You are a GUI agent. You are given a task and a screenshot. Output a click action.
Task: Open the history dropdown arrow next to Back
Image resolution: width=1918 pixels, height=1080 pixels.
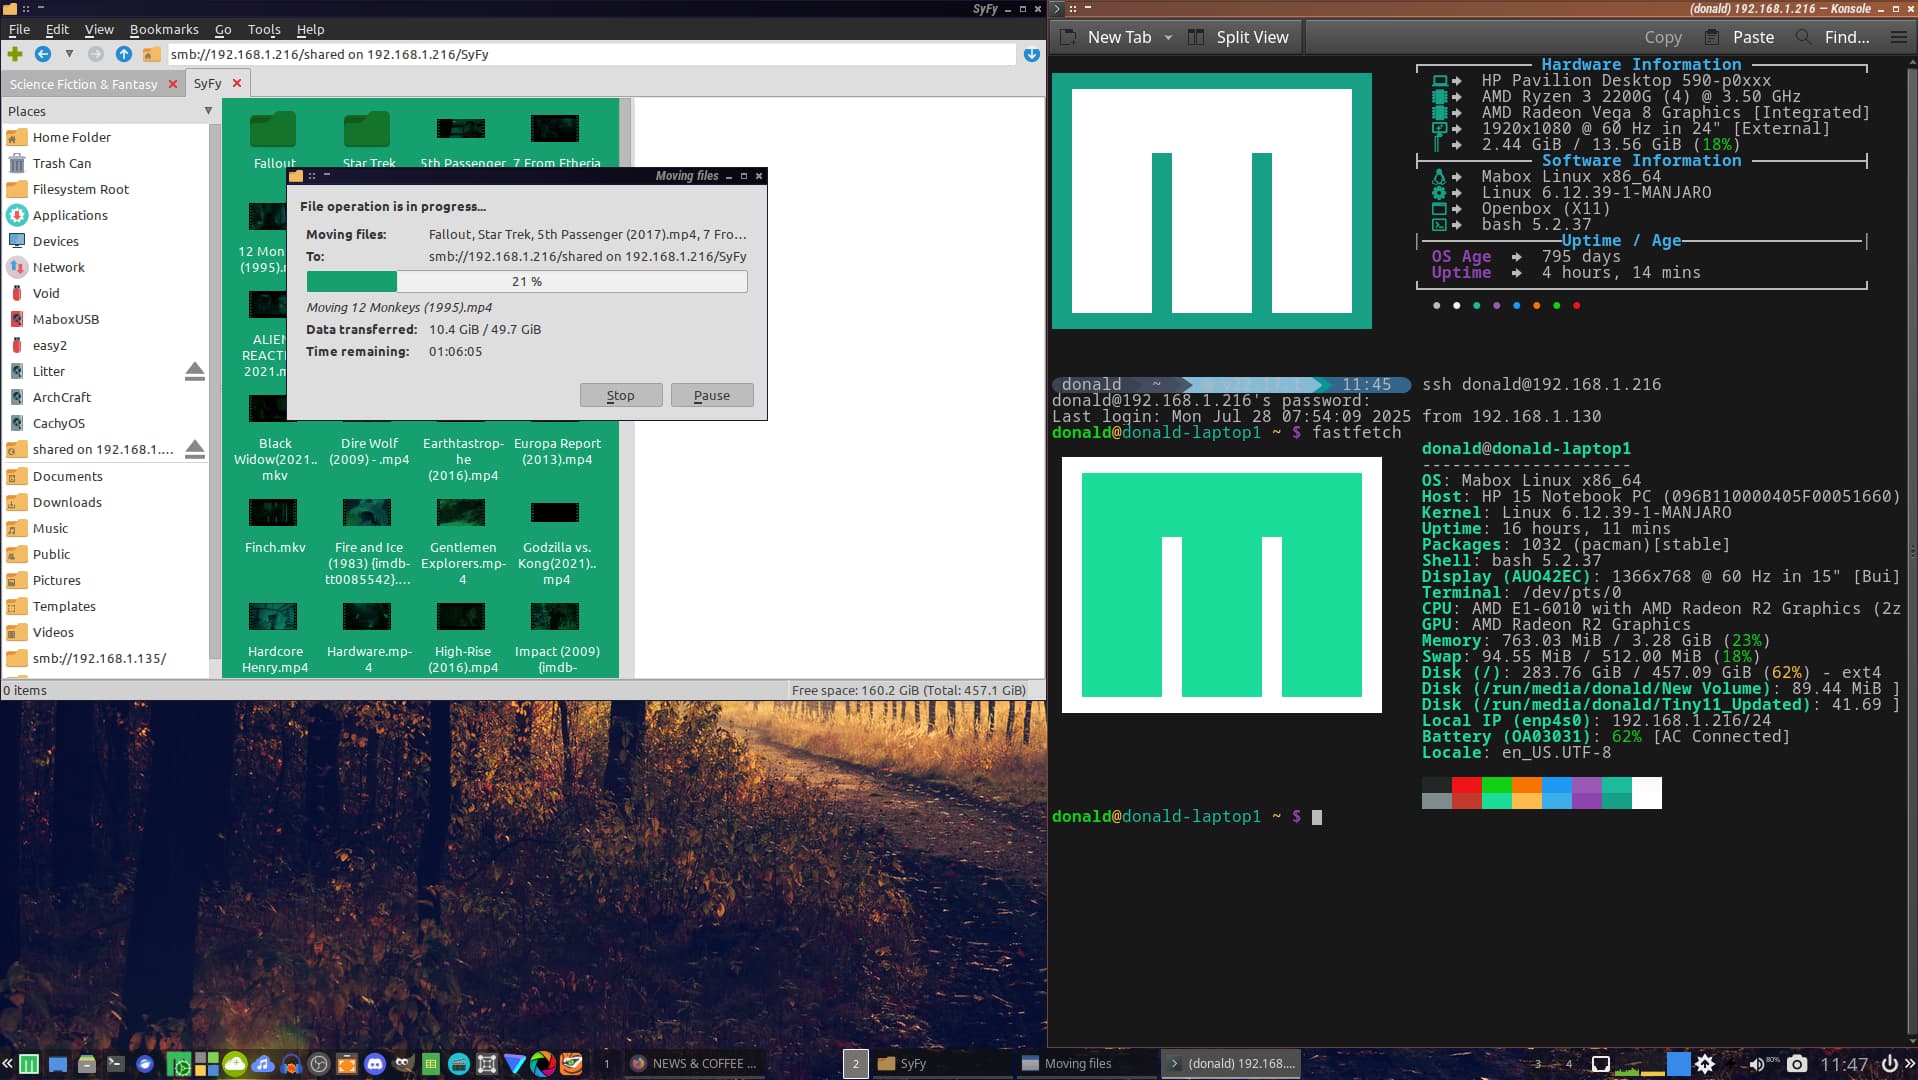click(69, 54)
